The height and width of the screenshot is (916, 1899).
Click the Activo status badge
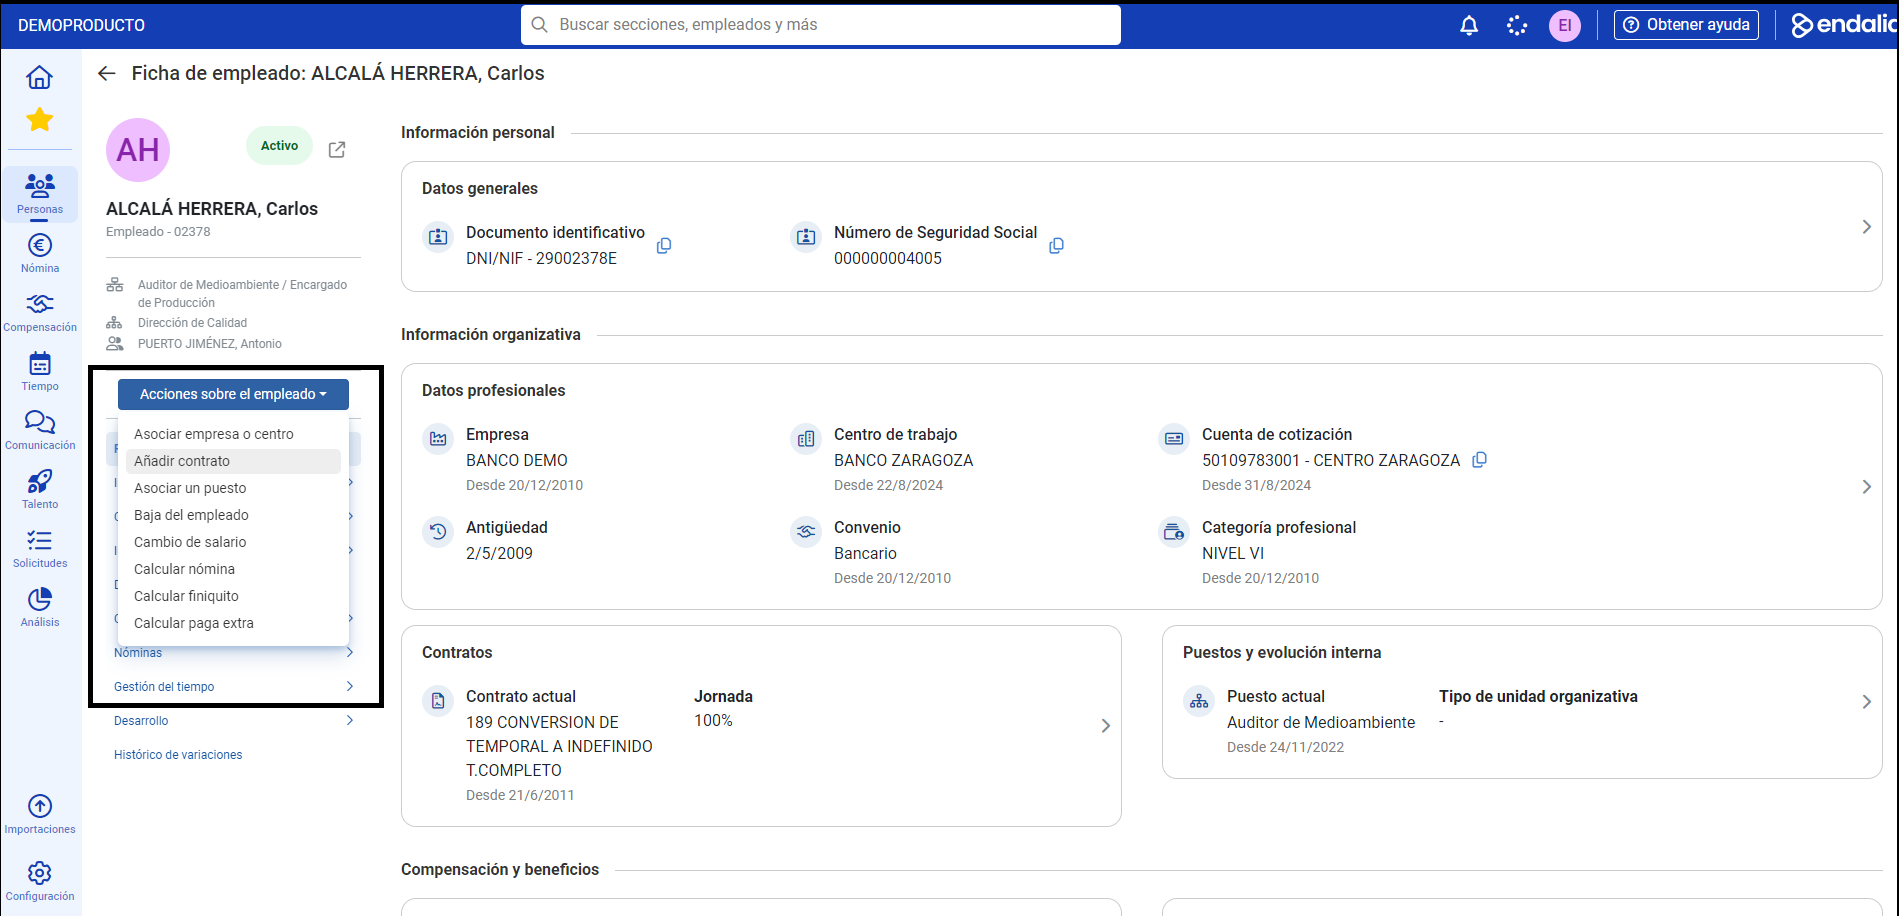coord(279,146)
